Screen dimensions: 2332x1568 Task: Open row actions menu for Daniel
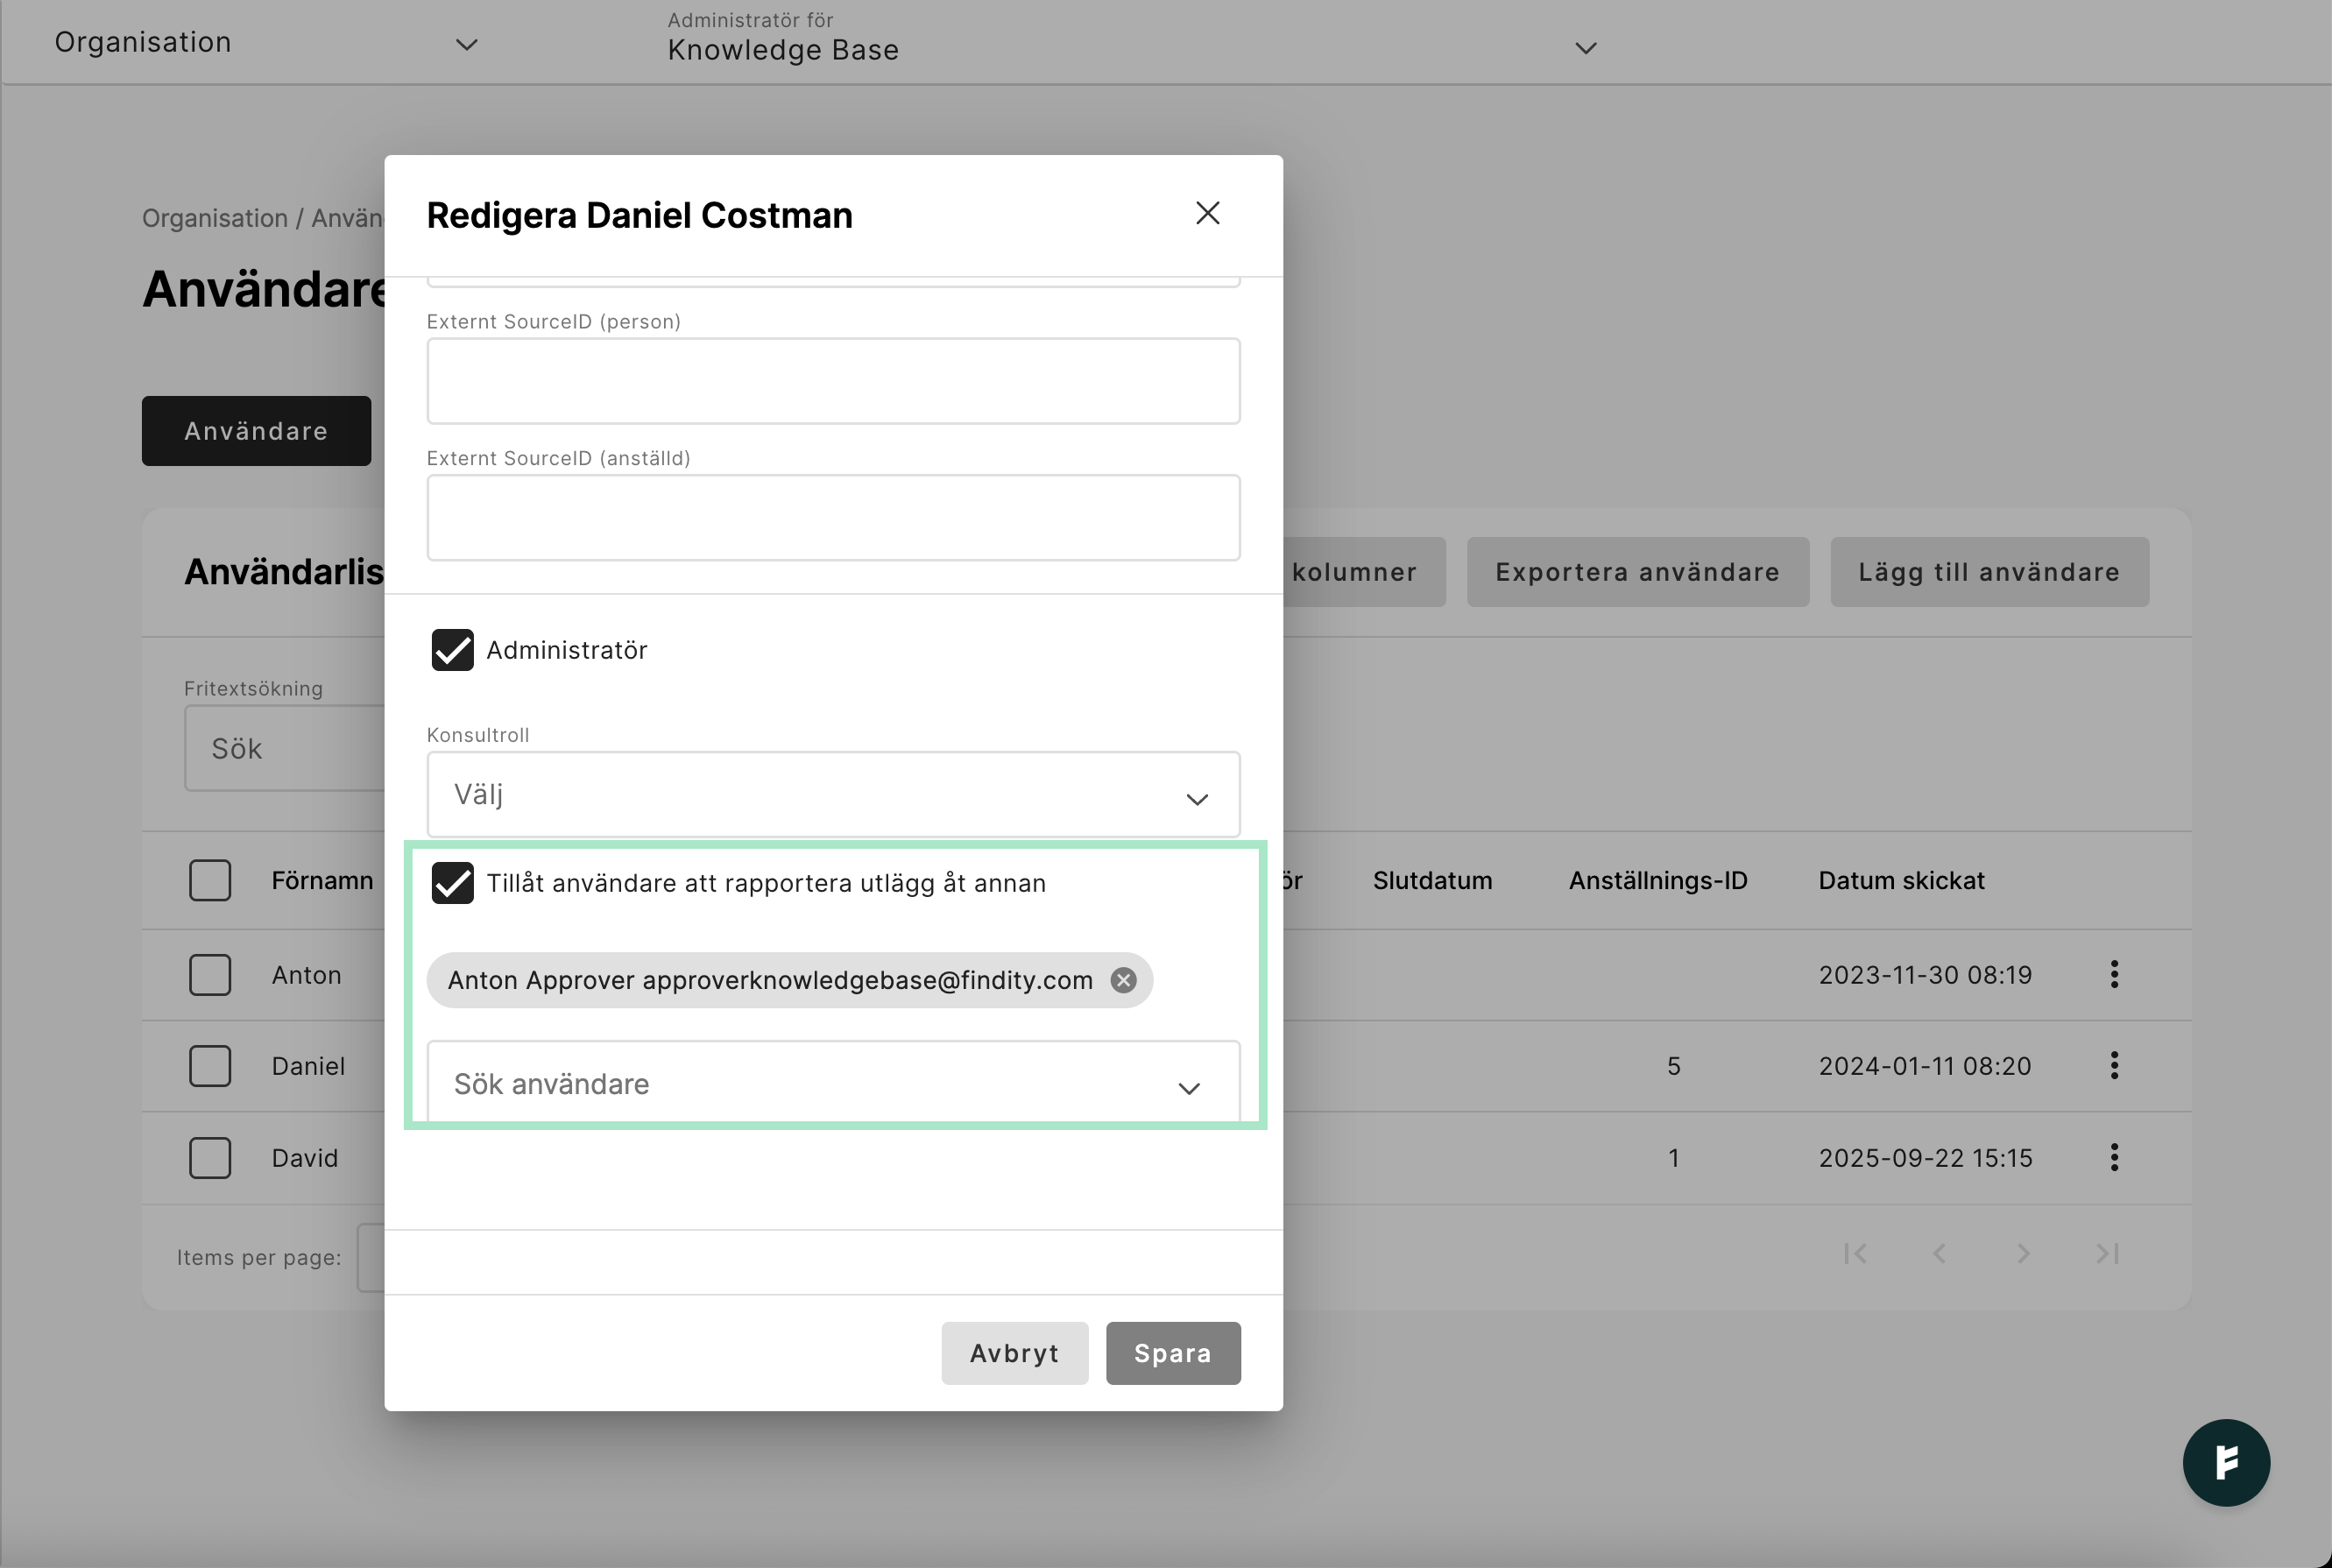(x=2114, y=1065)
